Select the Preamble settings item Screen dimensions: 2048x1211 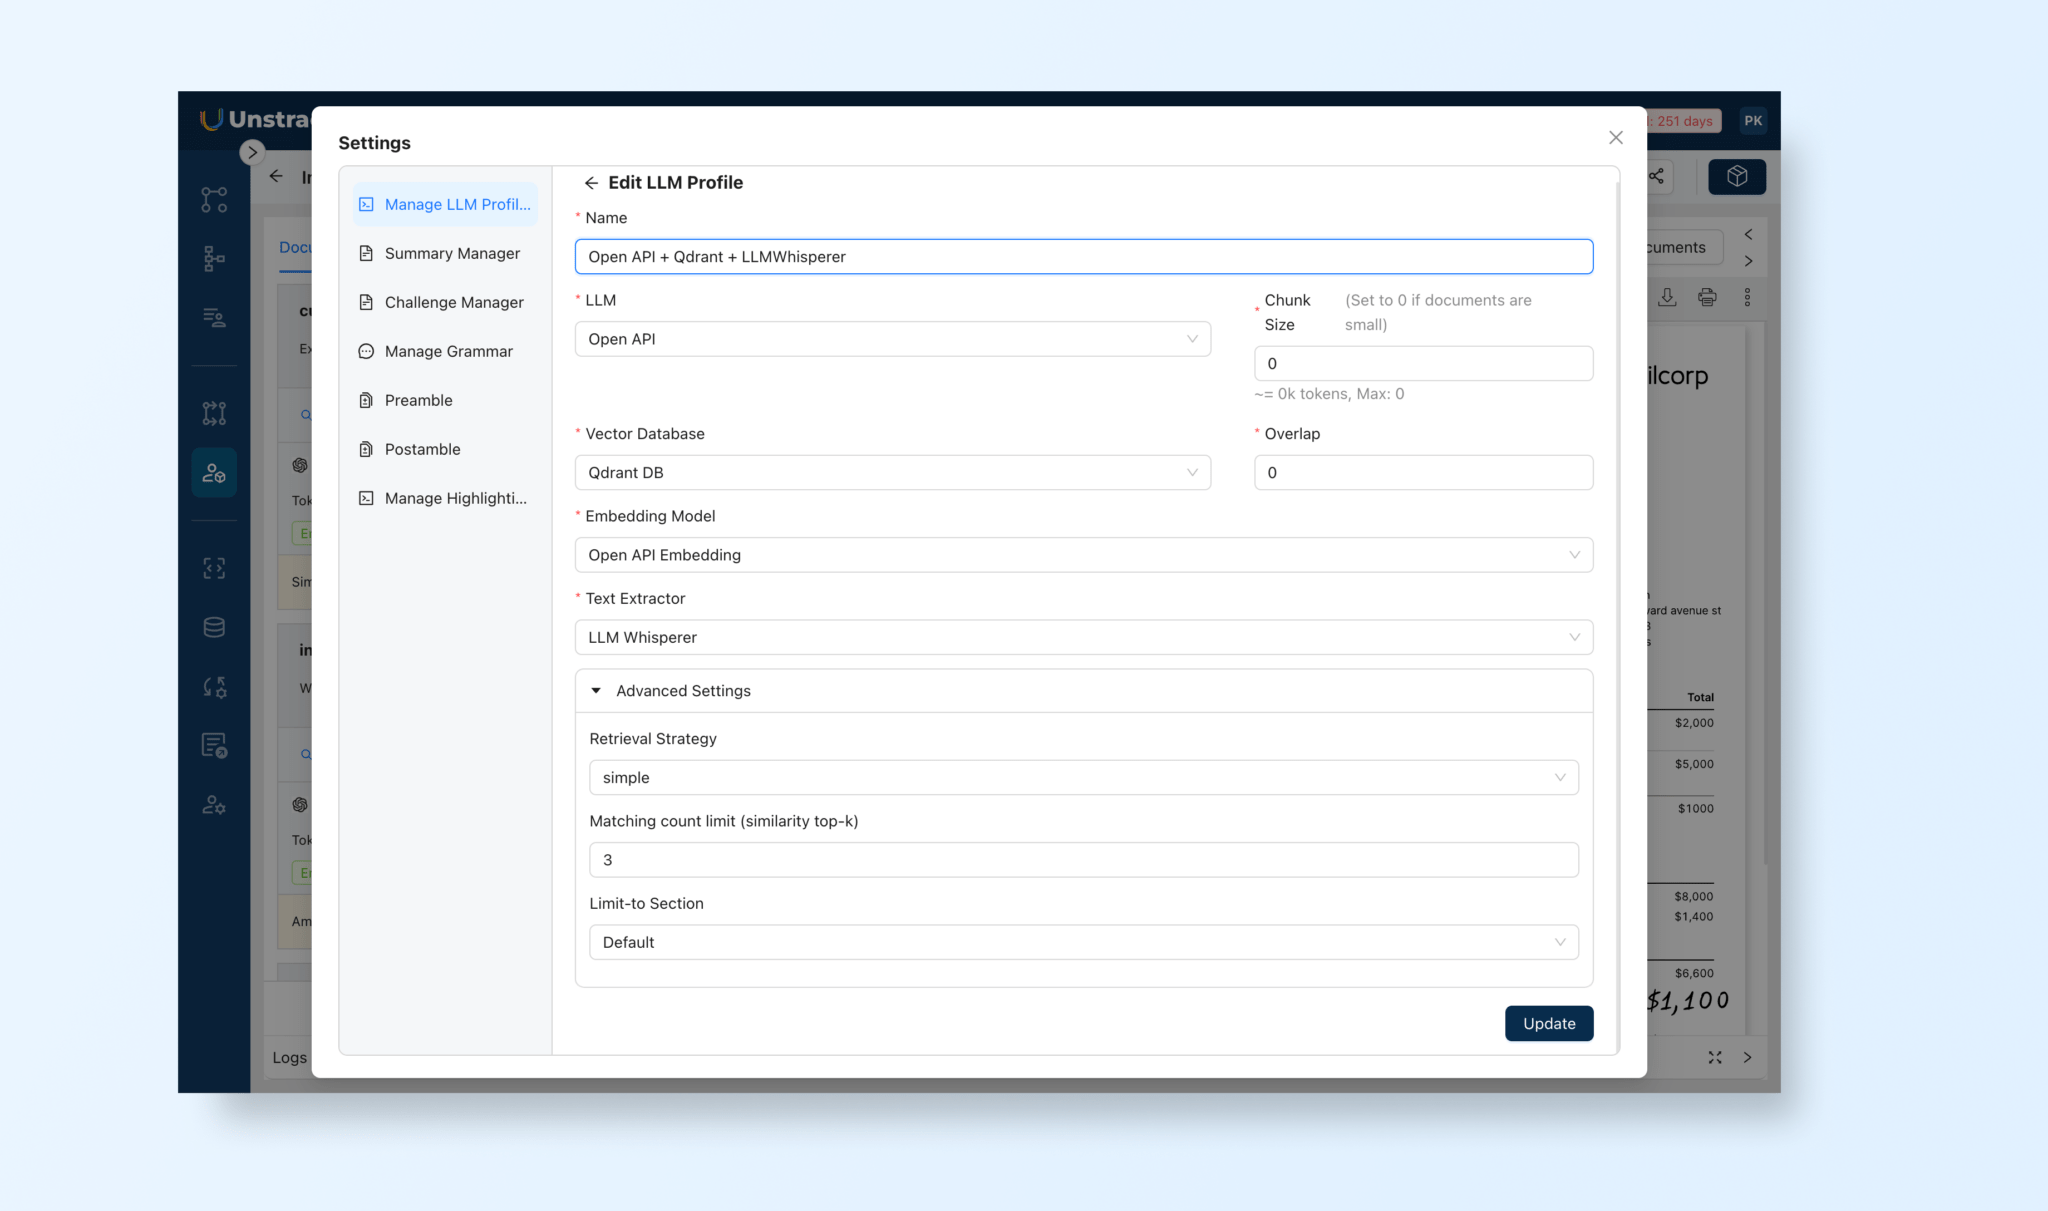click(x=417, y=400)
